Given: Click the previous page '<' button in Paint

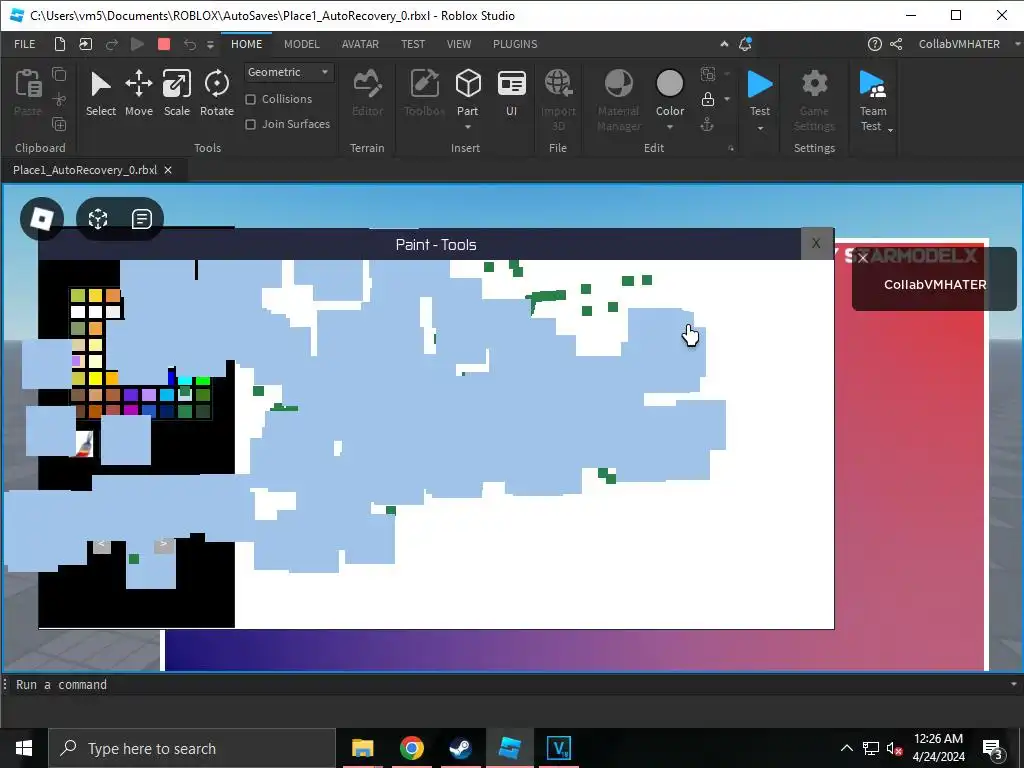Looking at the screenshot, I should pos(101,545).
